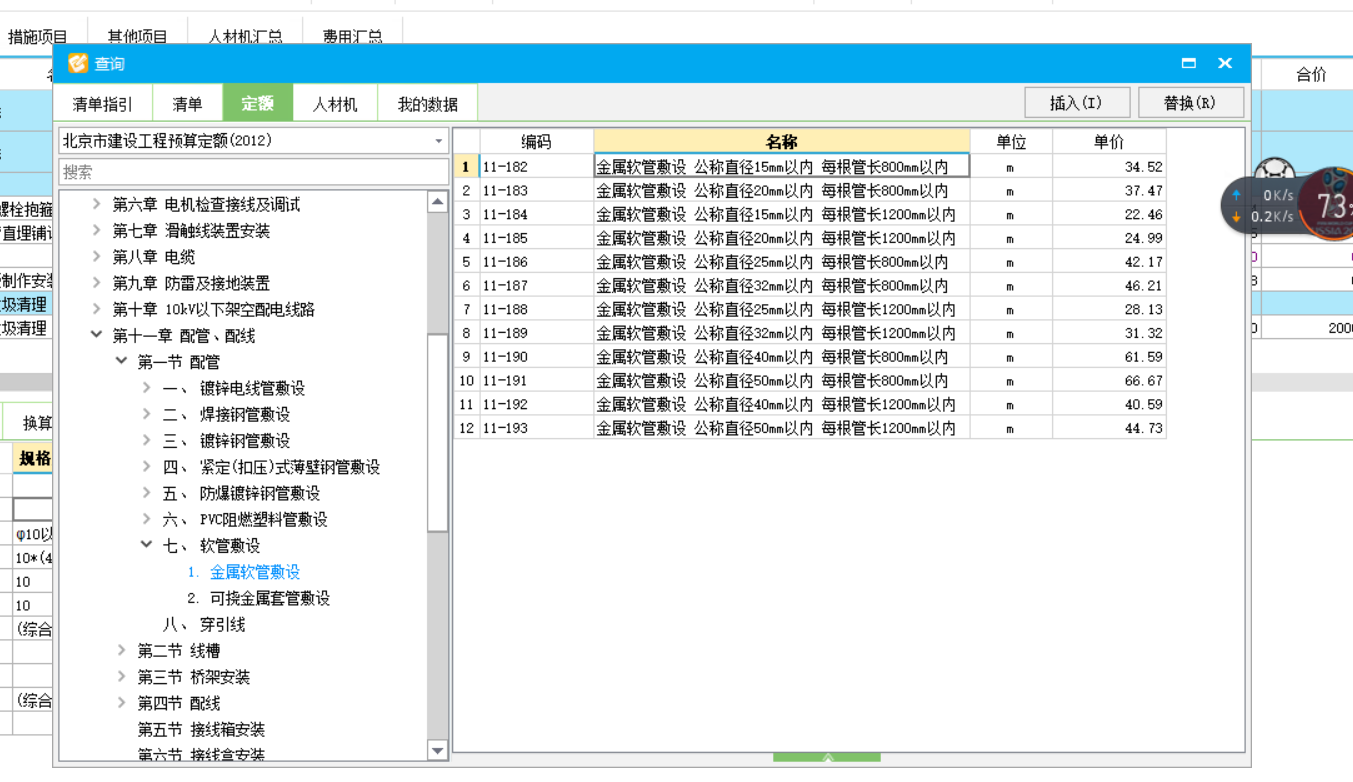Image resolution: width=1353 pixels, height=782 pixels.
Task: Select row with code 11-188
Action: click(x=811, y=309)
